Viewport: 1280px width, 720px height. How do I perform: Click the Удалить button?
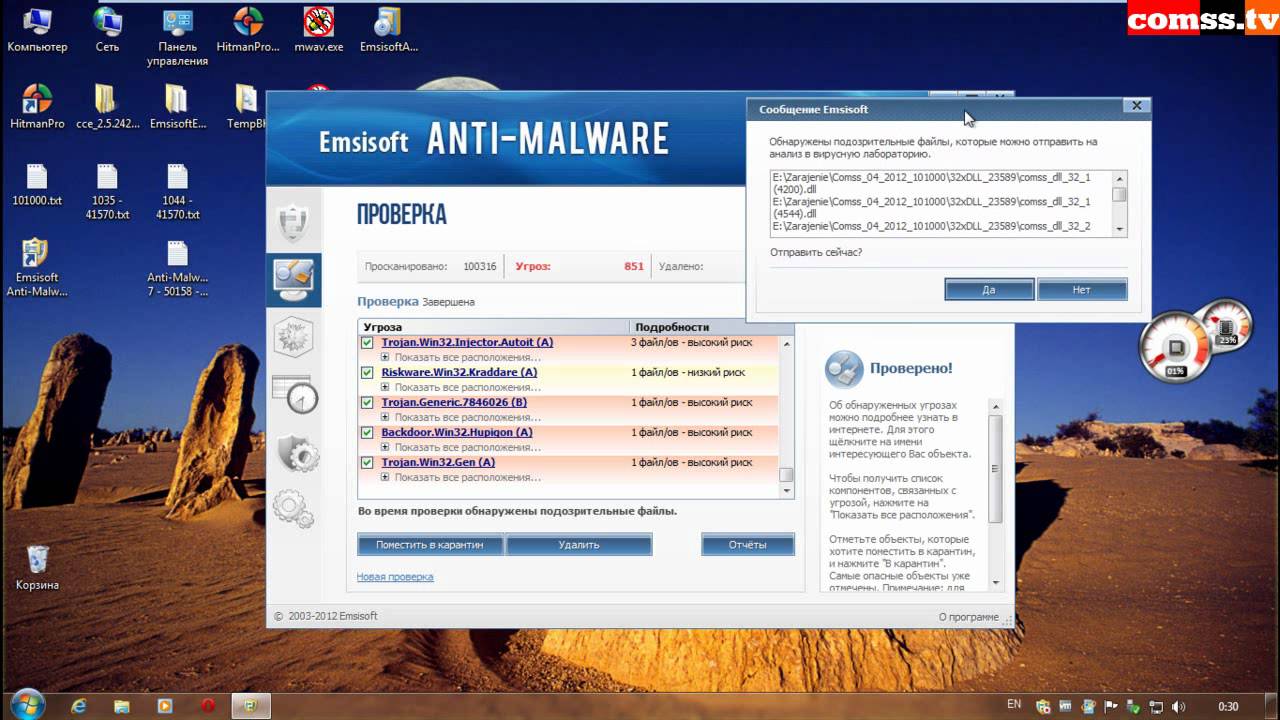(x=579, y=545)
